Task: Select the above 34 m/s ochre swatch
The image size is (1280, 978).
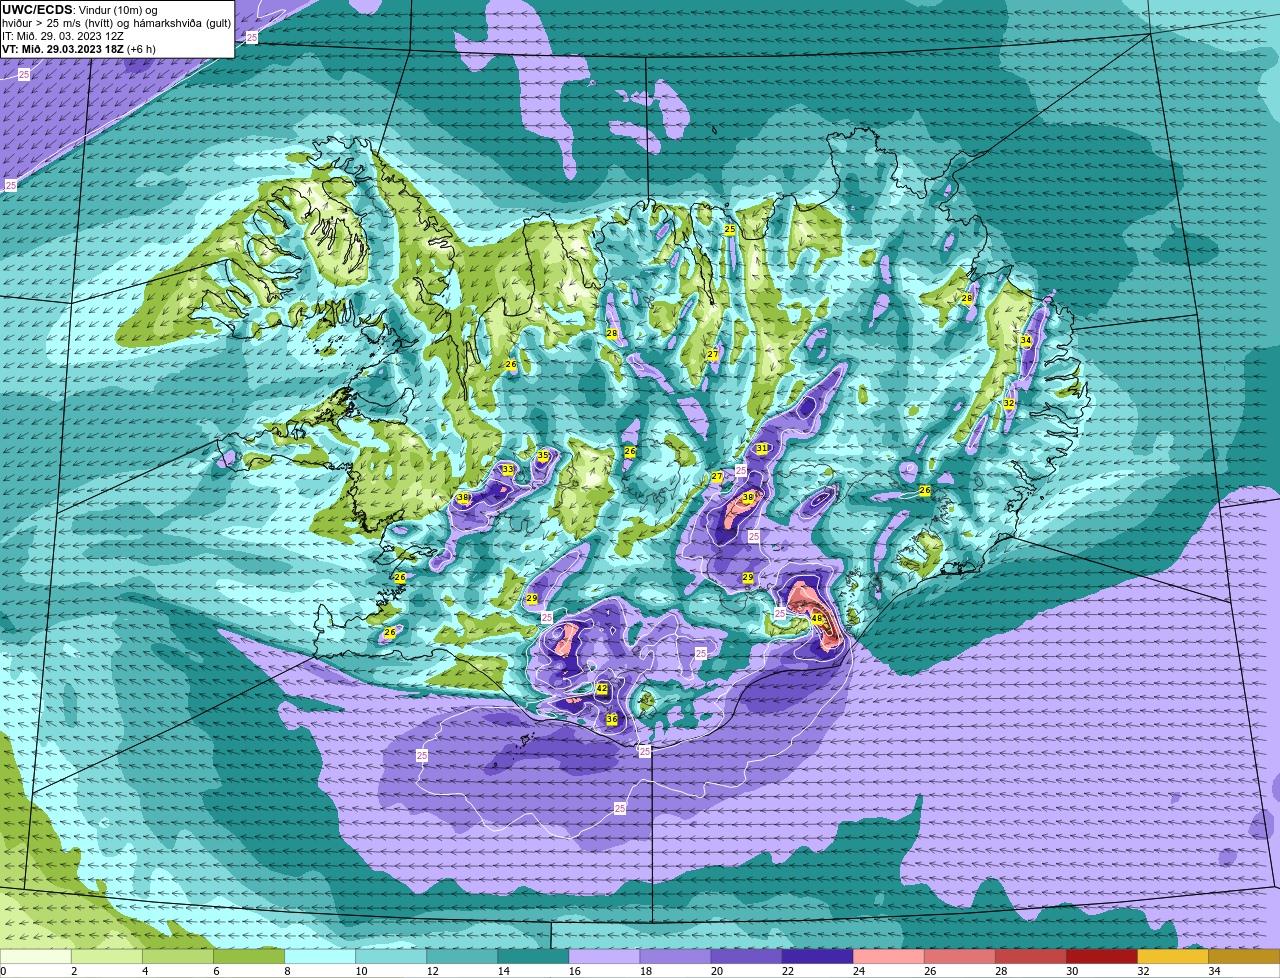Action: point(1245,957)
